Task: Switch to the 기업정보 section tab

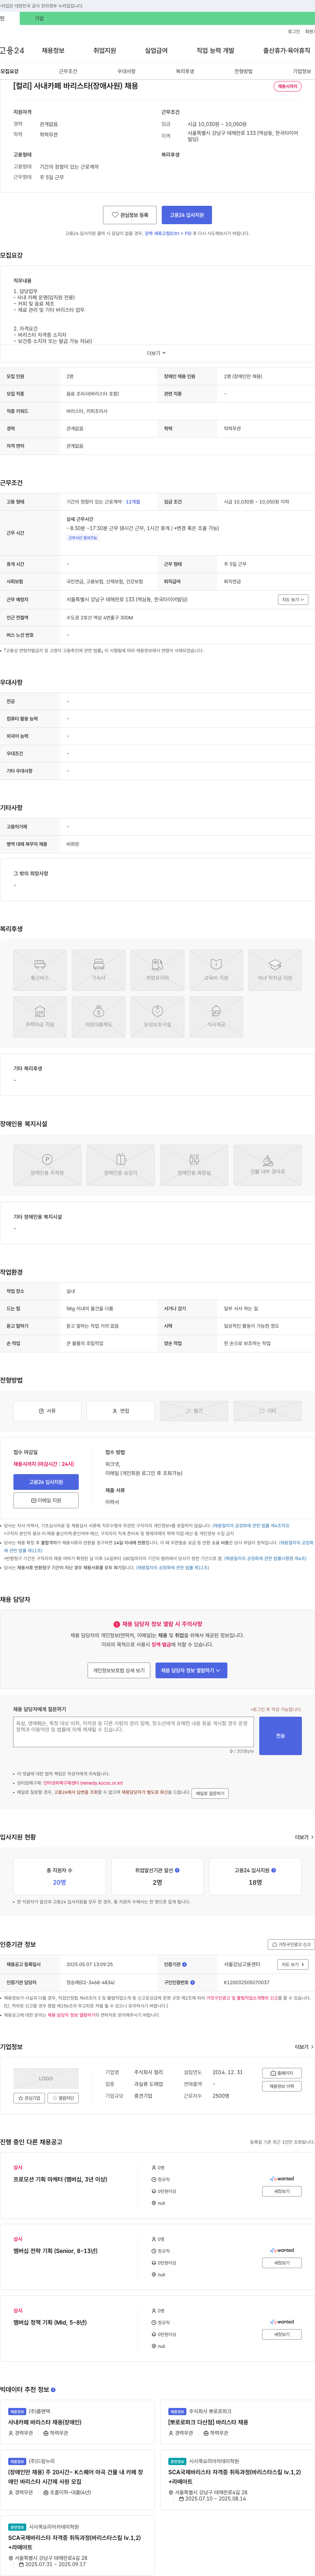Action: tap(302, 71)
